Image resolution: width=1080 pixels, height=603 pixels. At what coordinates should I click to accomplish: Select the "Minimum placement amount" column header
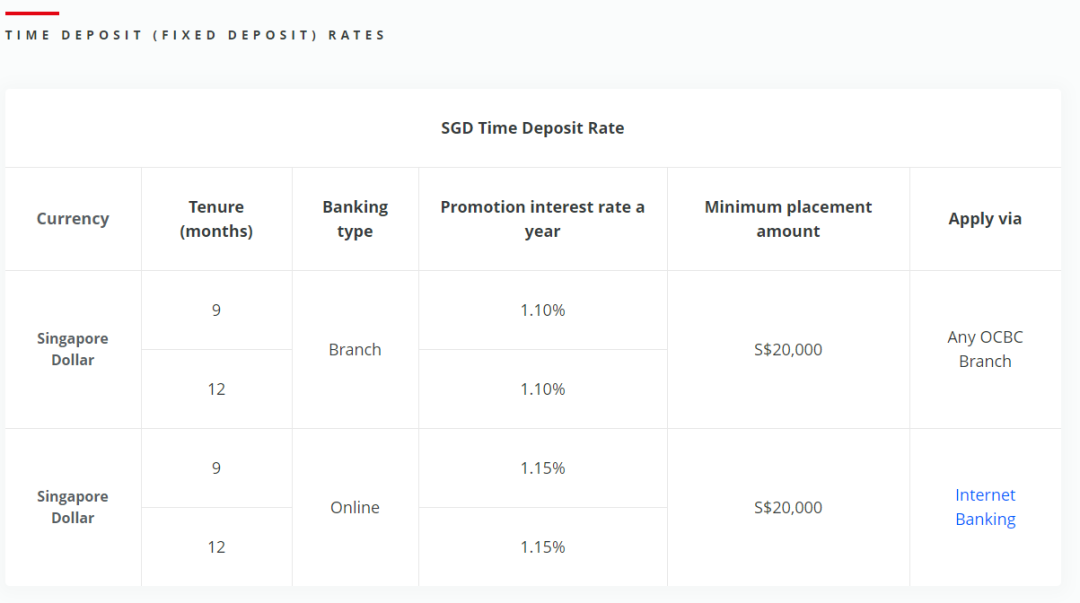tap(788, 219)
